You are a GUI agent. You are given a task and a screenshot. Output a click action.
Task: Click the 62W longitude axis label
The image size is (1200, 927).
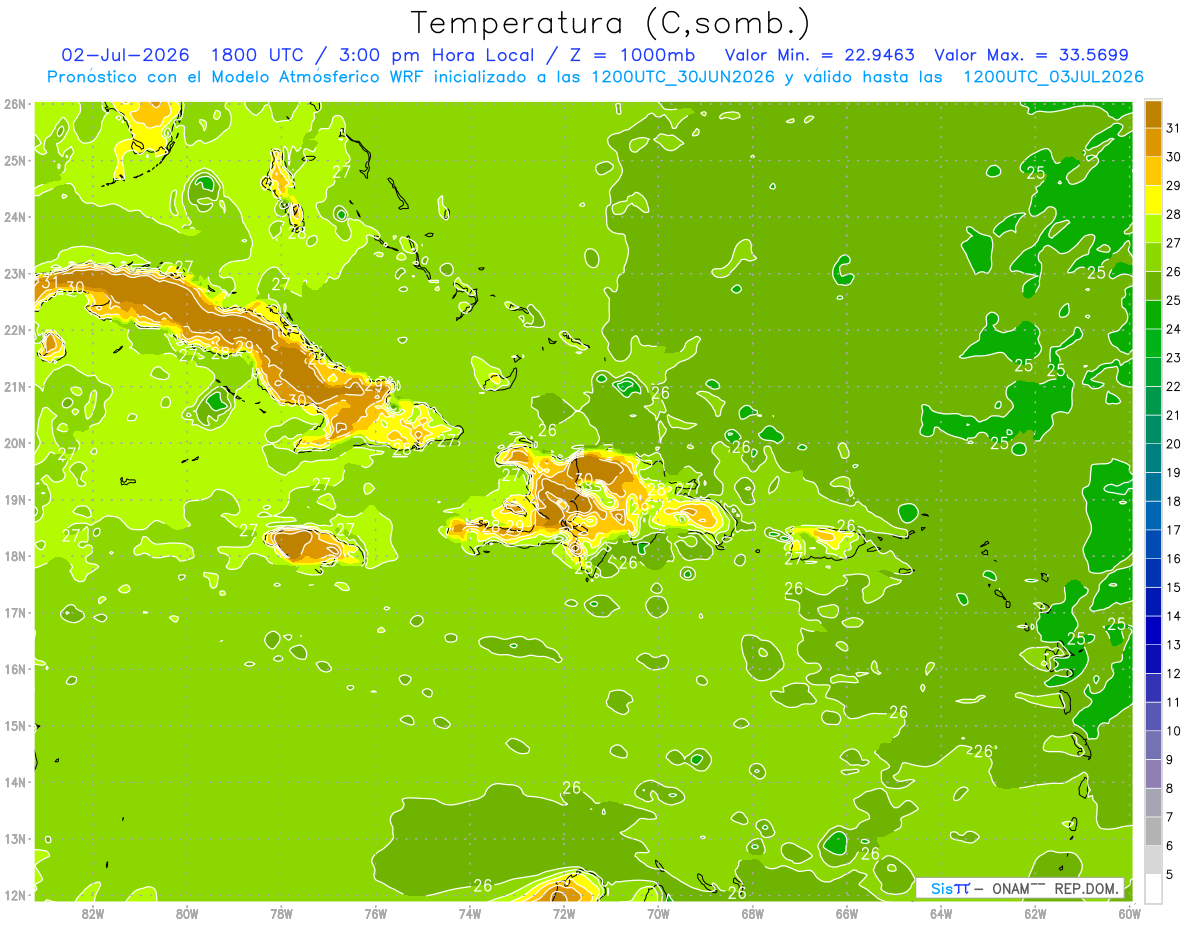click(1035, 913)
